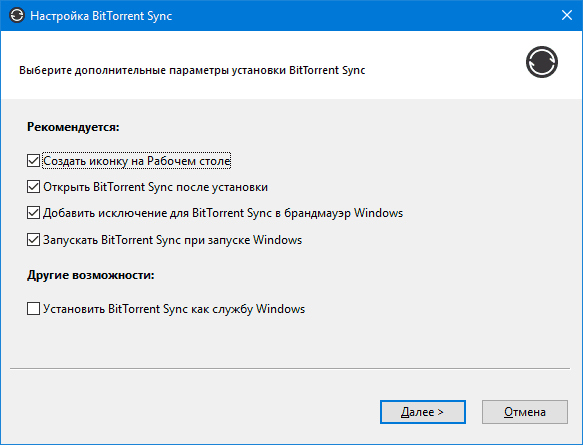Disable the брандмауэр Windows exception checkbox
Viewport: 583px width, 445px height.
pos(33,213)
